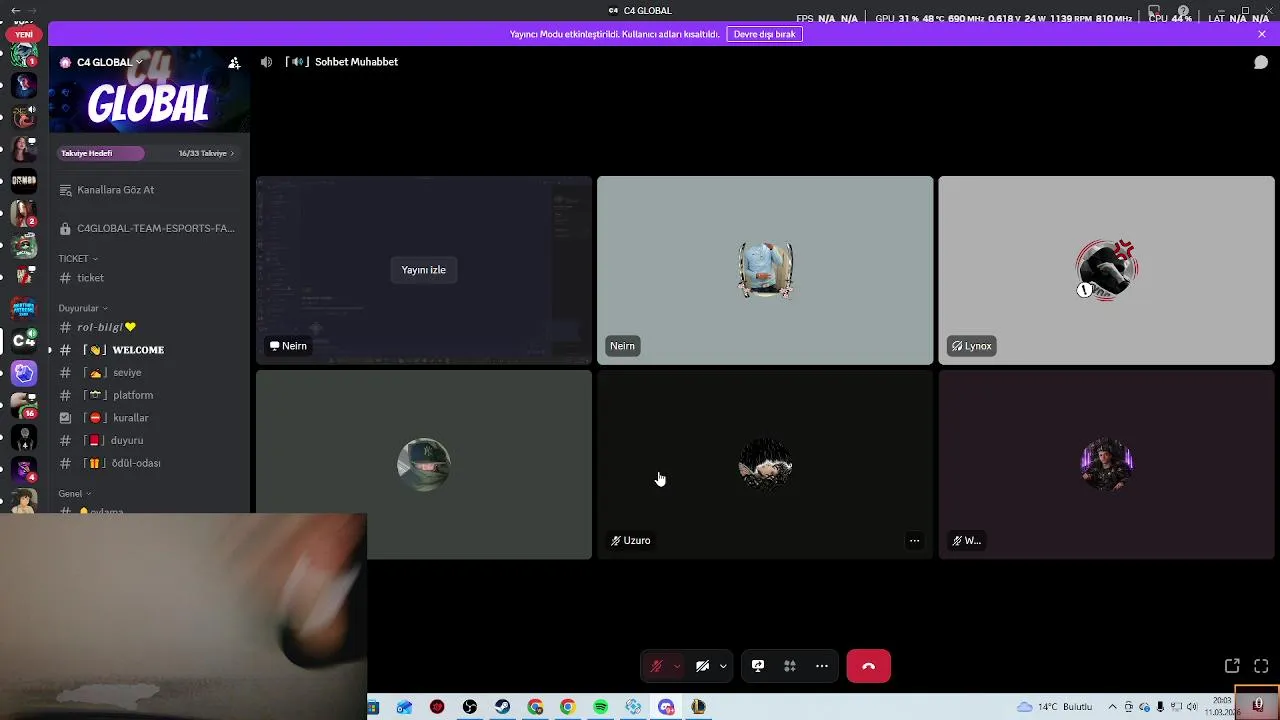Show hidden system tray icons
The height and width of the screenshot is (720, 1280).
[x=1112, y=707]
